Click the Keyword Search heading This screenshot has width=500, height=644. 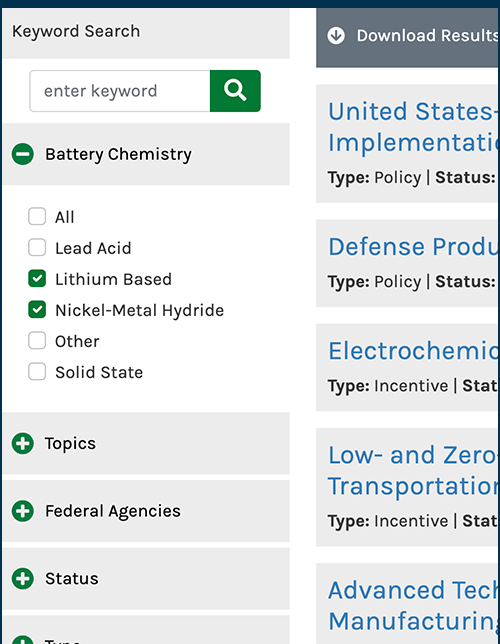pos(76,31)
